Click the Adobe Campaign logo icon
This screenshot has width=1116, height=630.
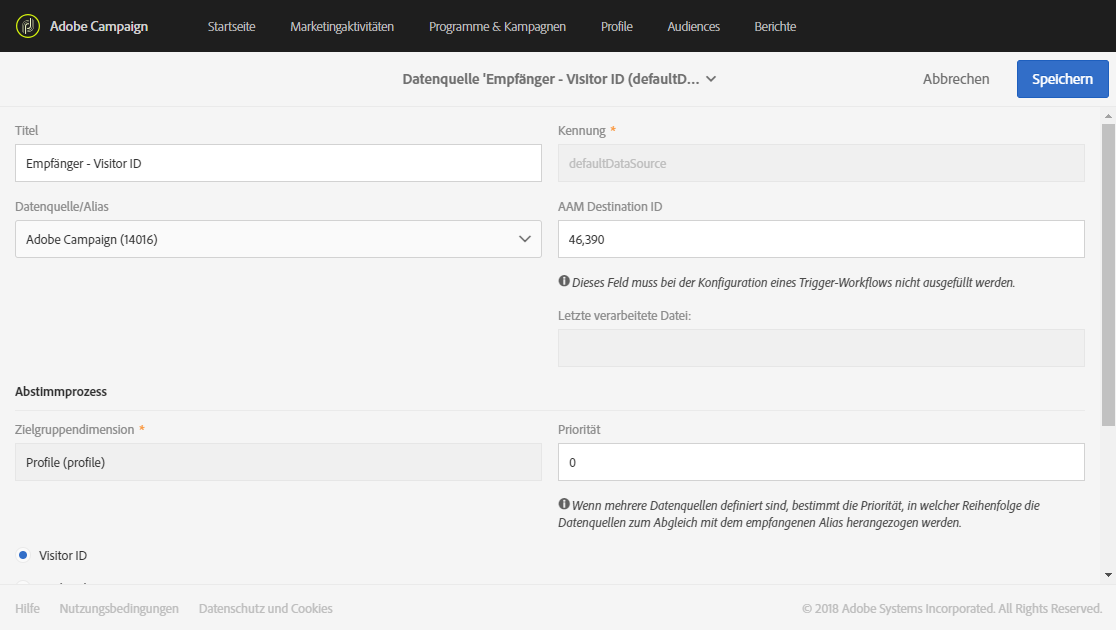(28, 26)
